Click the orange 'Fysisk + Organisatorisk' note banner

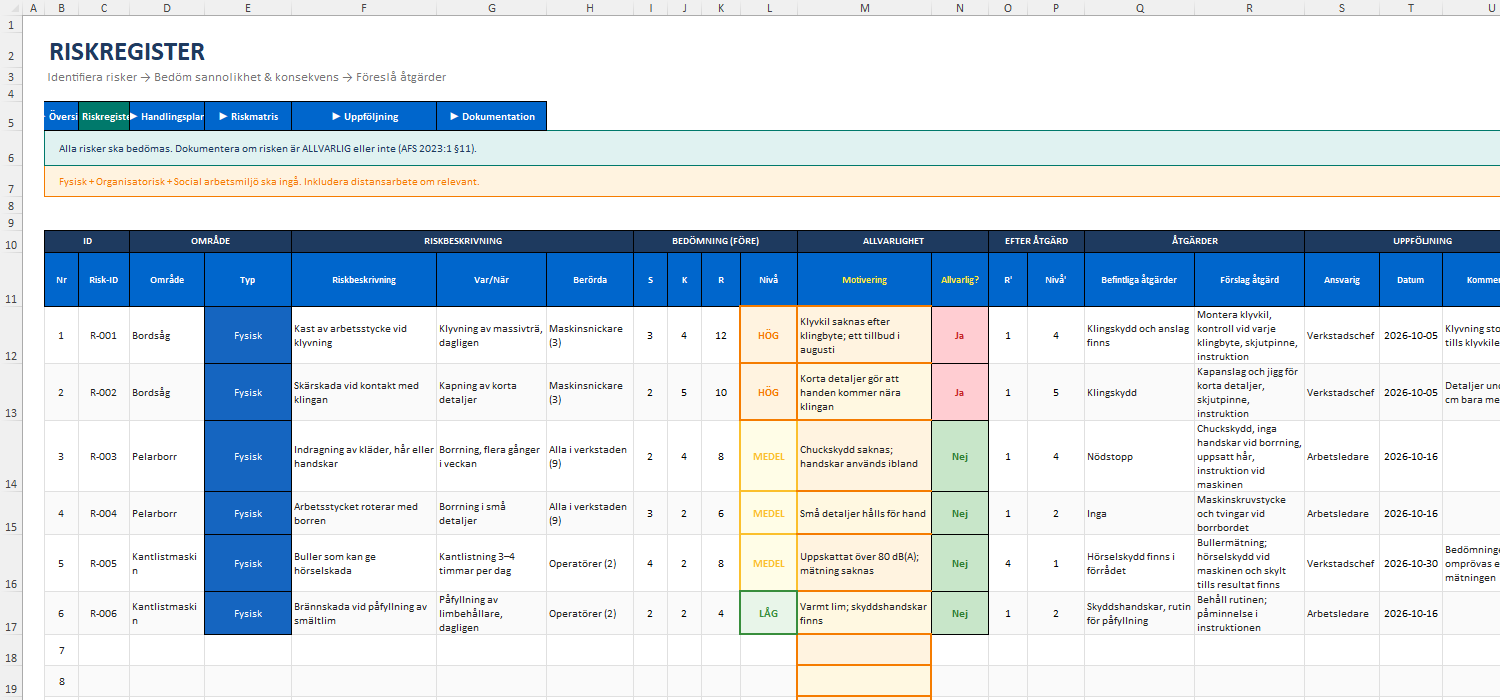(772, 182)
